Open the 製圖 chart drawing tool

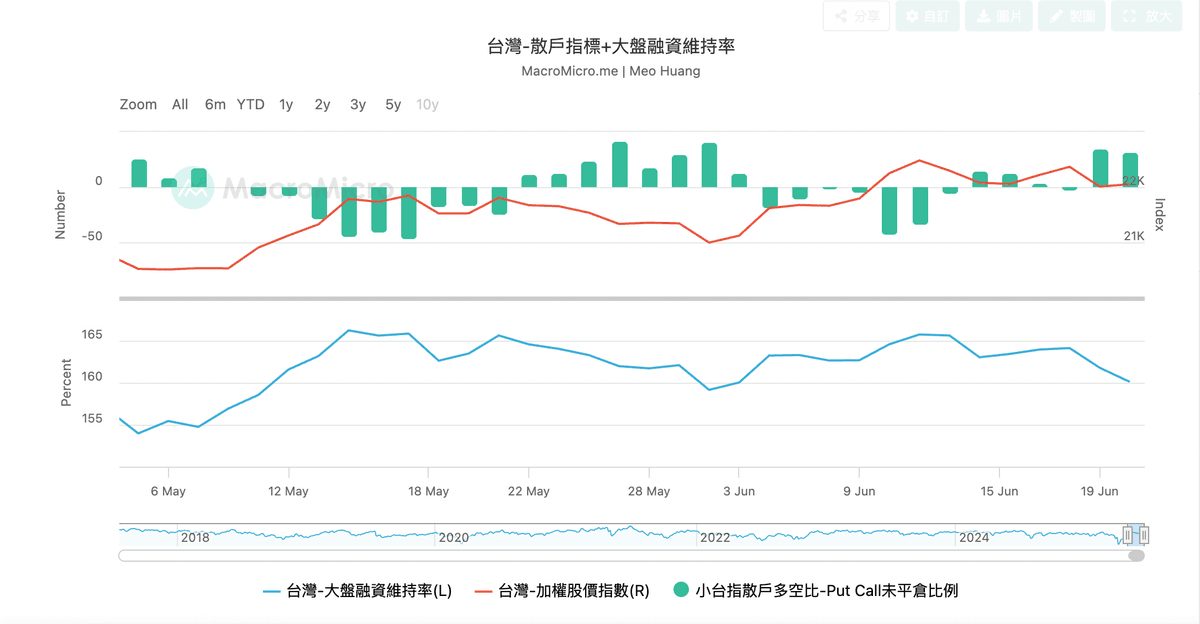pyautogui.click(x=1071, y=16)
